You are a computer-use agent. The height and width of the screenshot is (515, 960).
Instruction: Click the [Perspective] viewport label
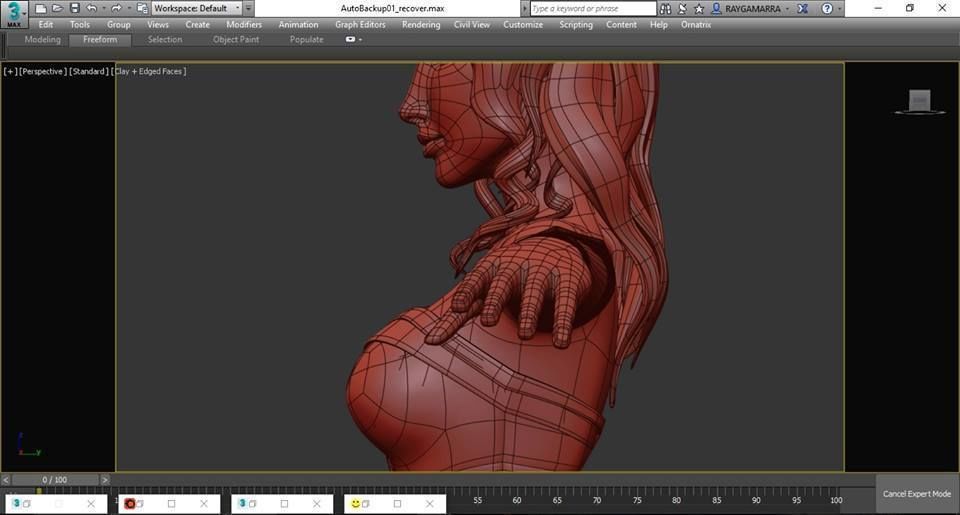[x=42, y=71]
